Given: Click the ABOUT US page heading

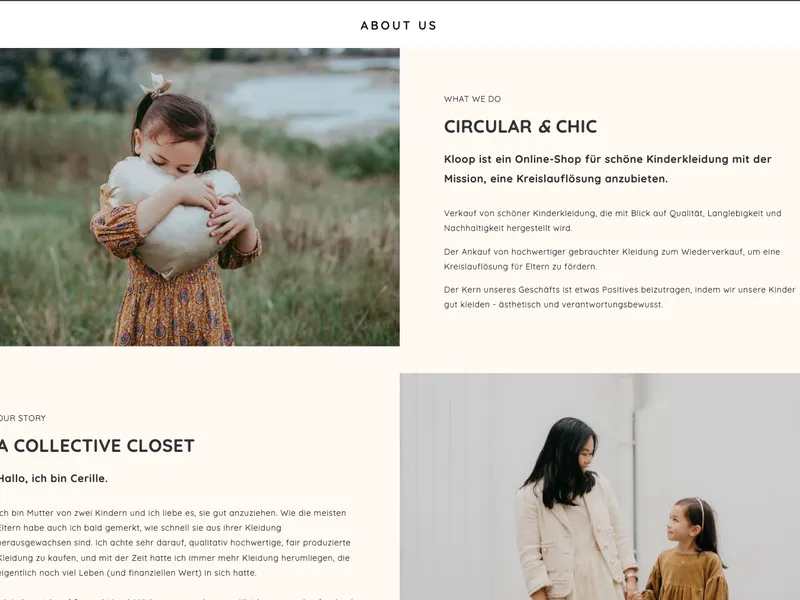Looking at the screenshot, I should (398, 26).
